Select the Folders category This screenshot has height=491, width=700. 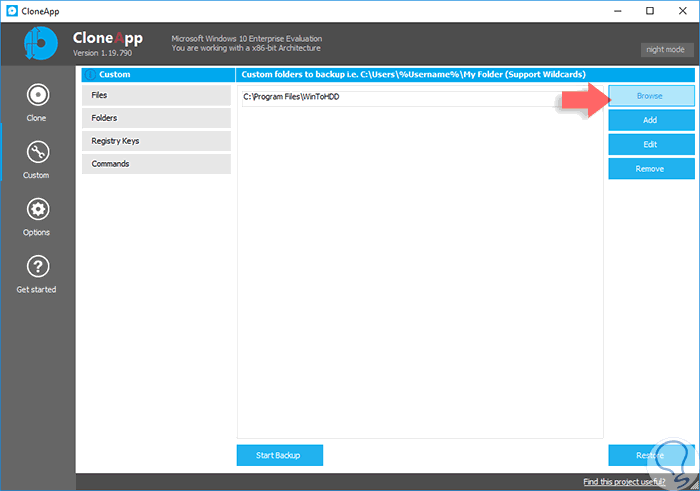(x=156, y=118)
